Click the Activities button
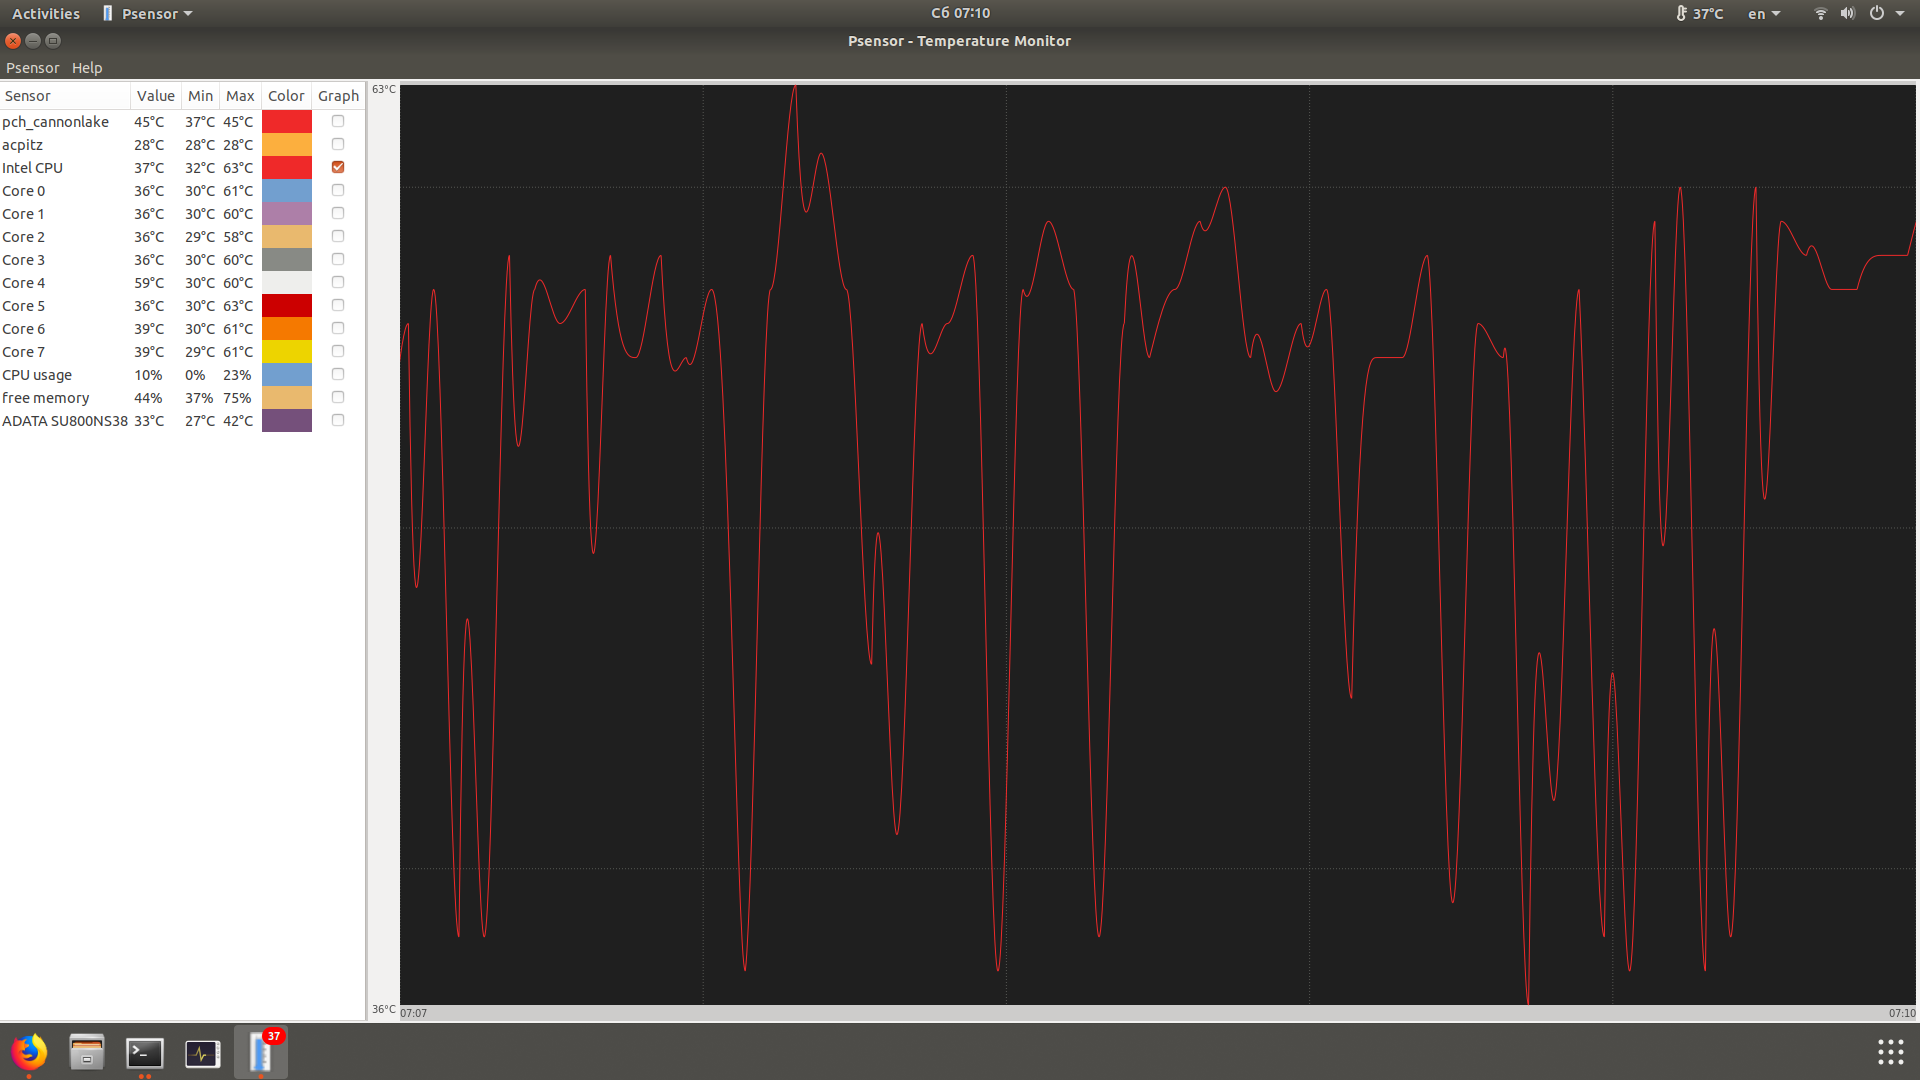 (46, 14)
